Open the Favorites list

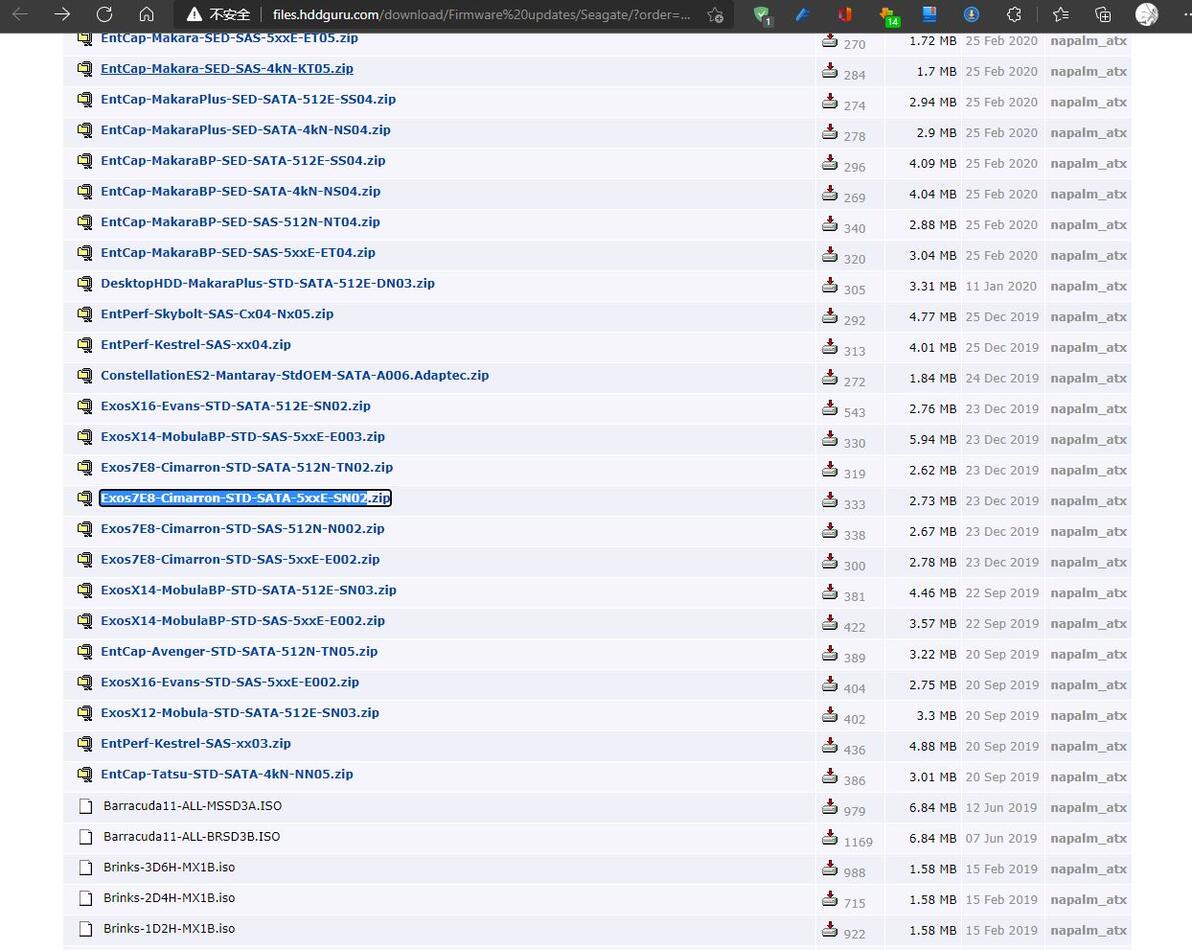1060,14
